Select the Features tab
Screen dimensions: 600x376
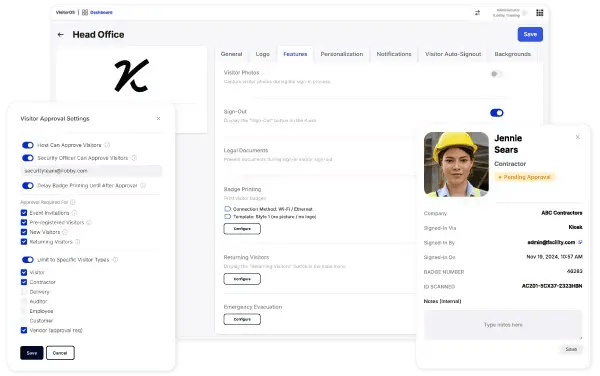295,54
